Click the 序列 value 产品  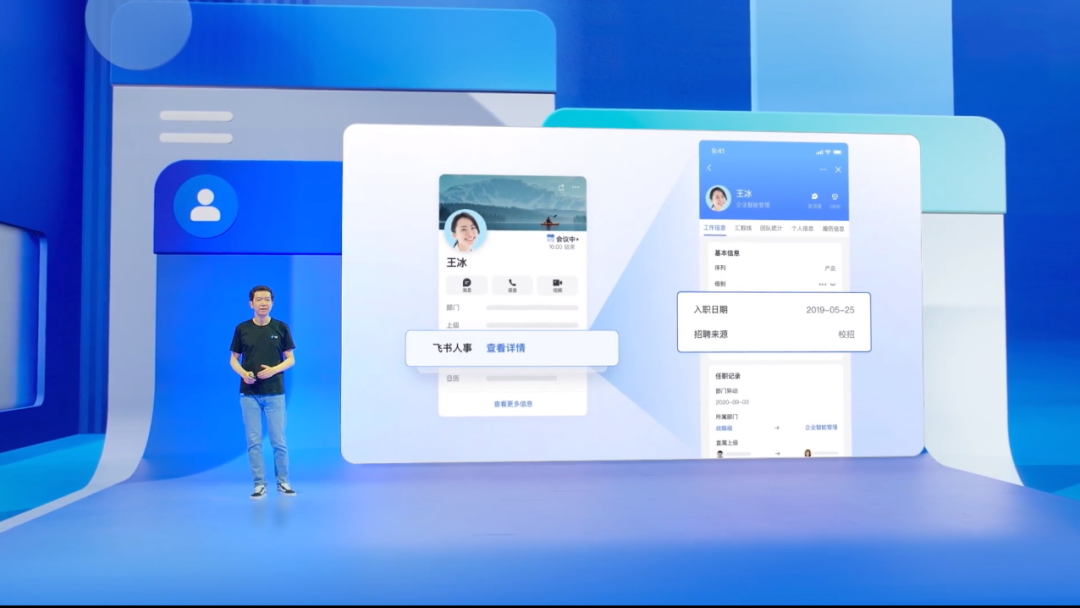830,269
